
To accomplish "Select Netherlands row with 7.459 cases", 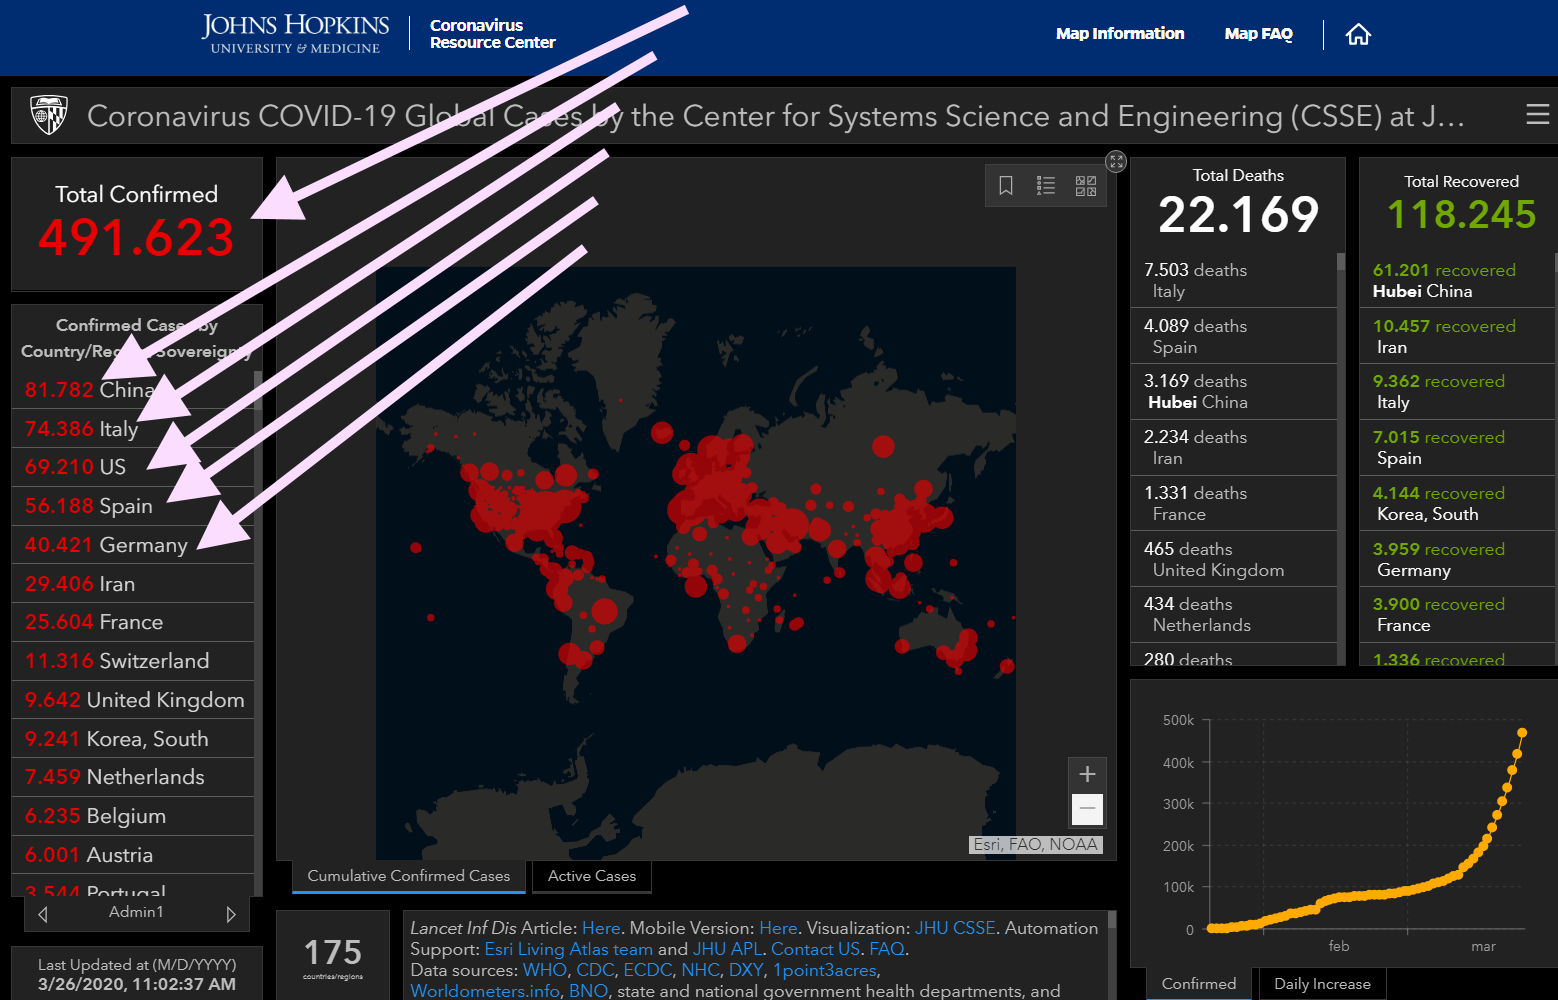I will point(133,777).
